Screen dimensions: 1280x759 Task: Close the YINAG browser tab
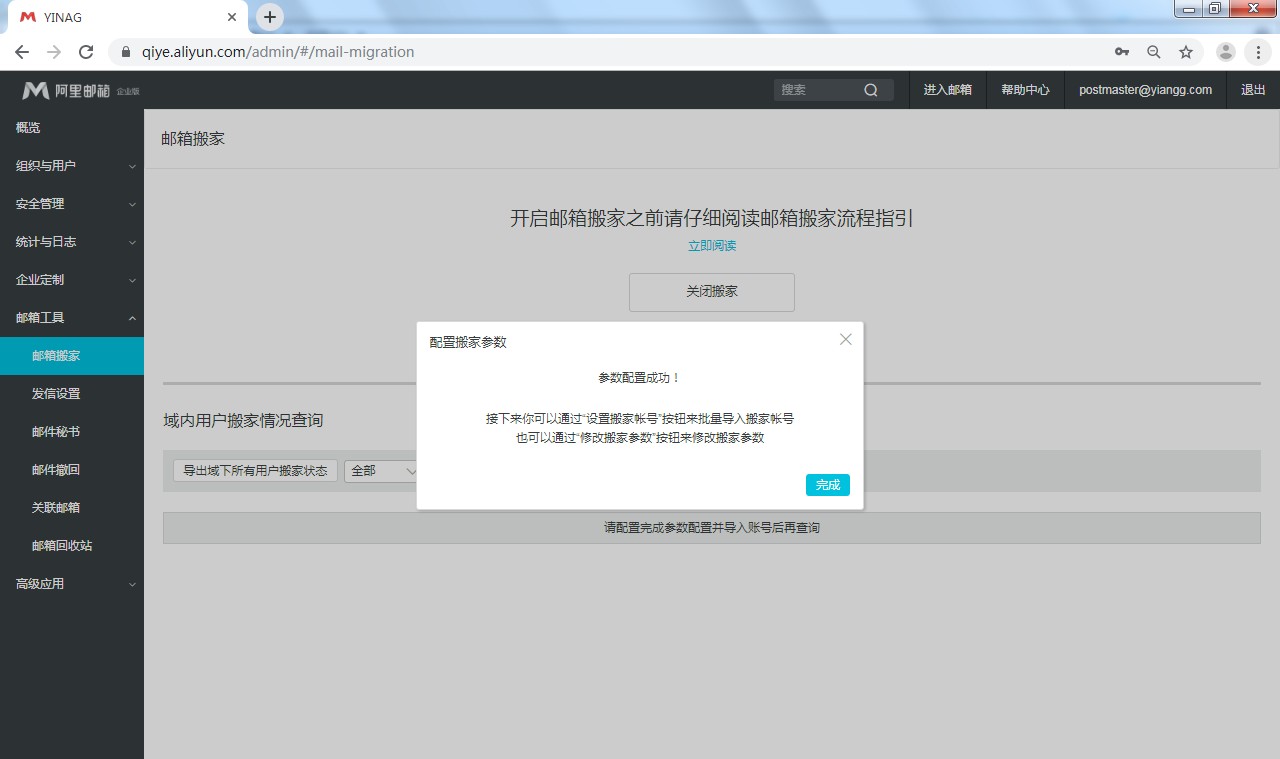pos(232,17)
